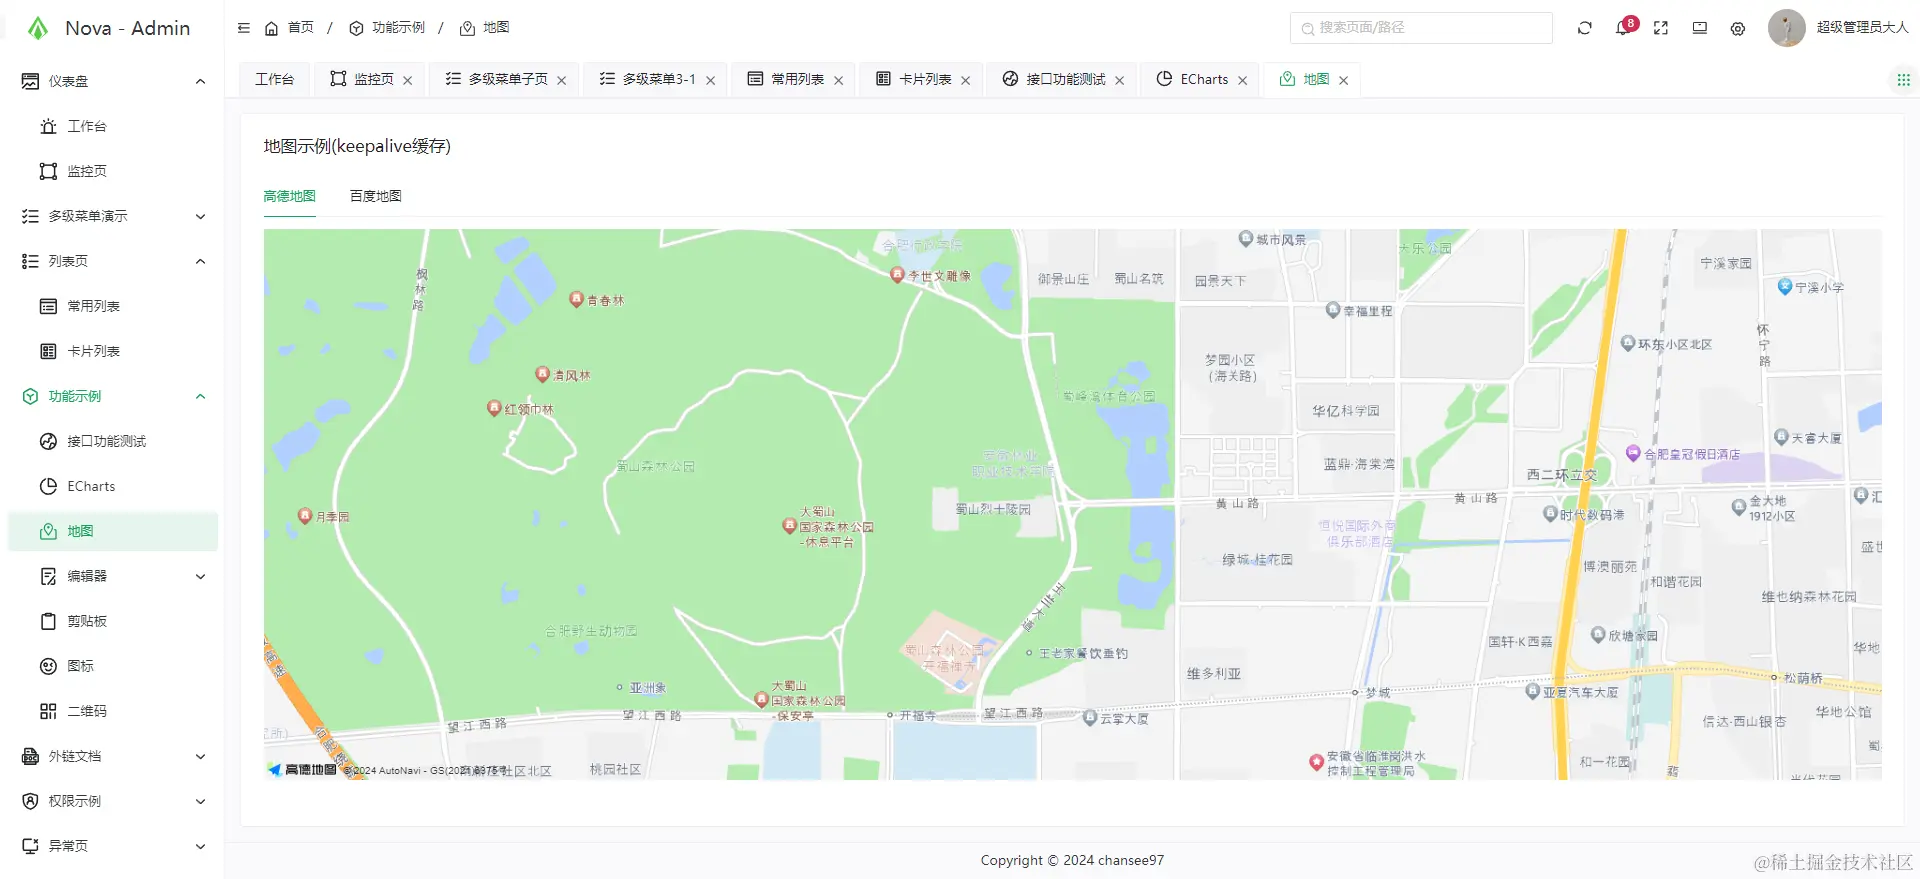
Task: Close the 地图 tab
Action: 1344,80
